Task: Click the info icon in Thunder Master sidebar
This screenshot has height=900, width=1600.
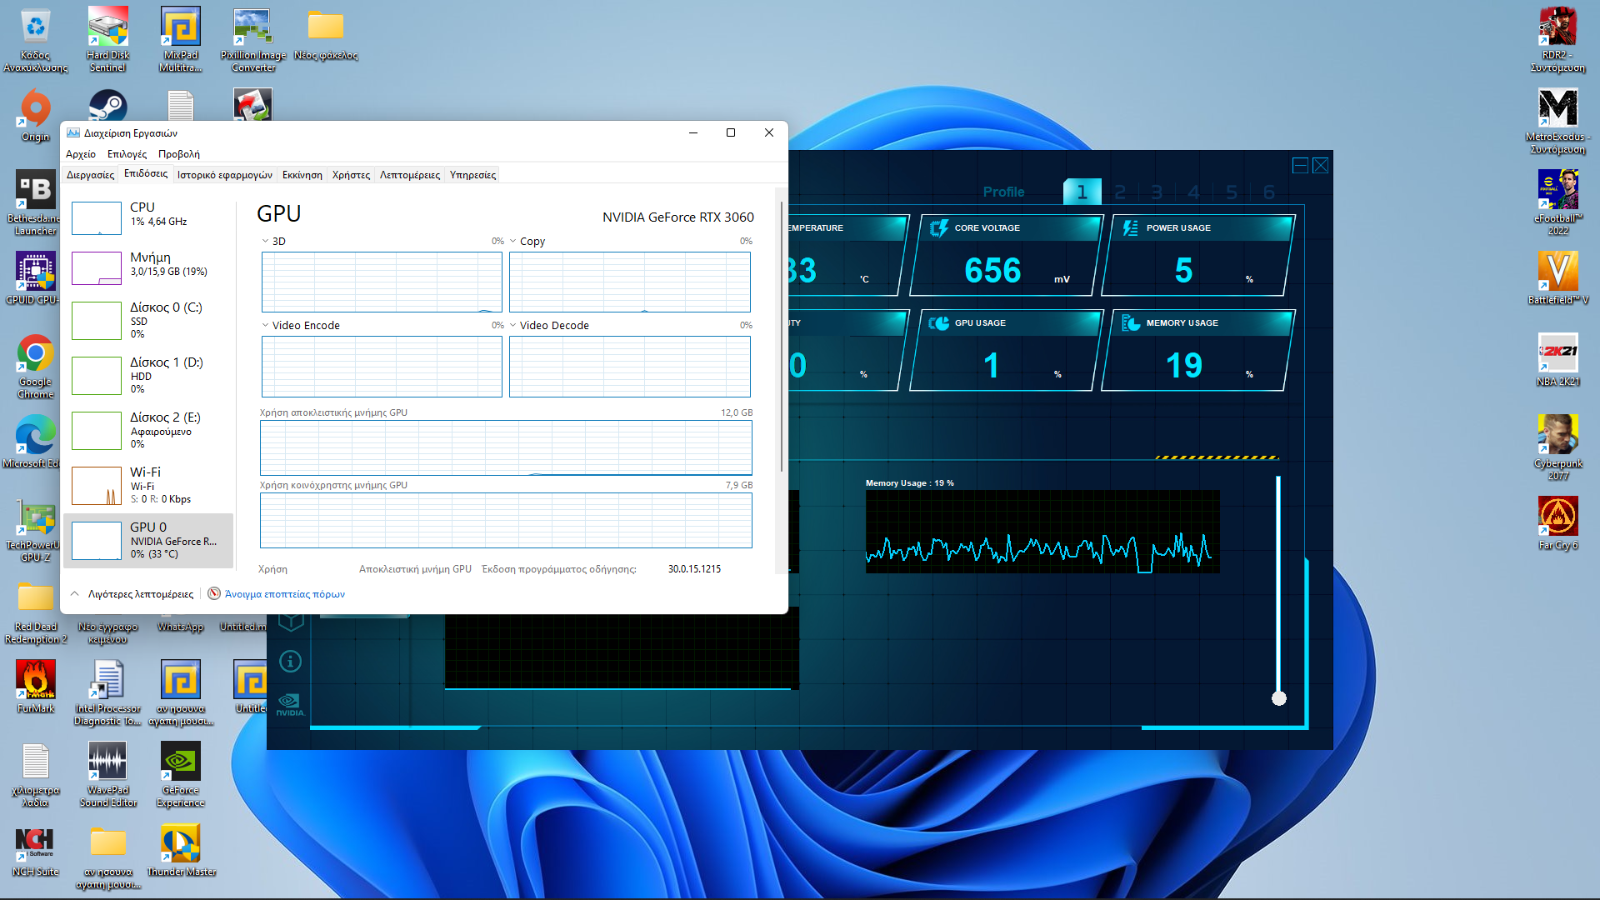Action: (x=290, y=661)
